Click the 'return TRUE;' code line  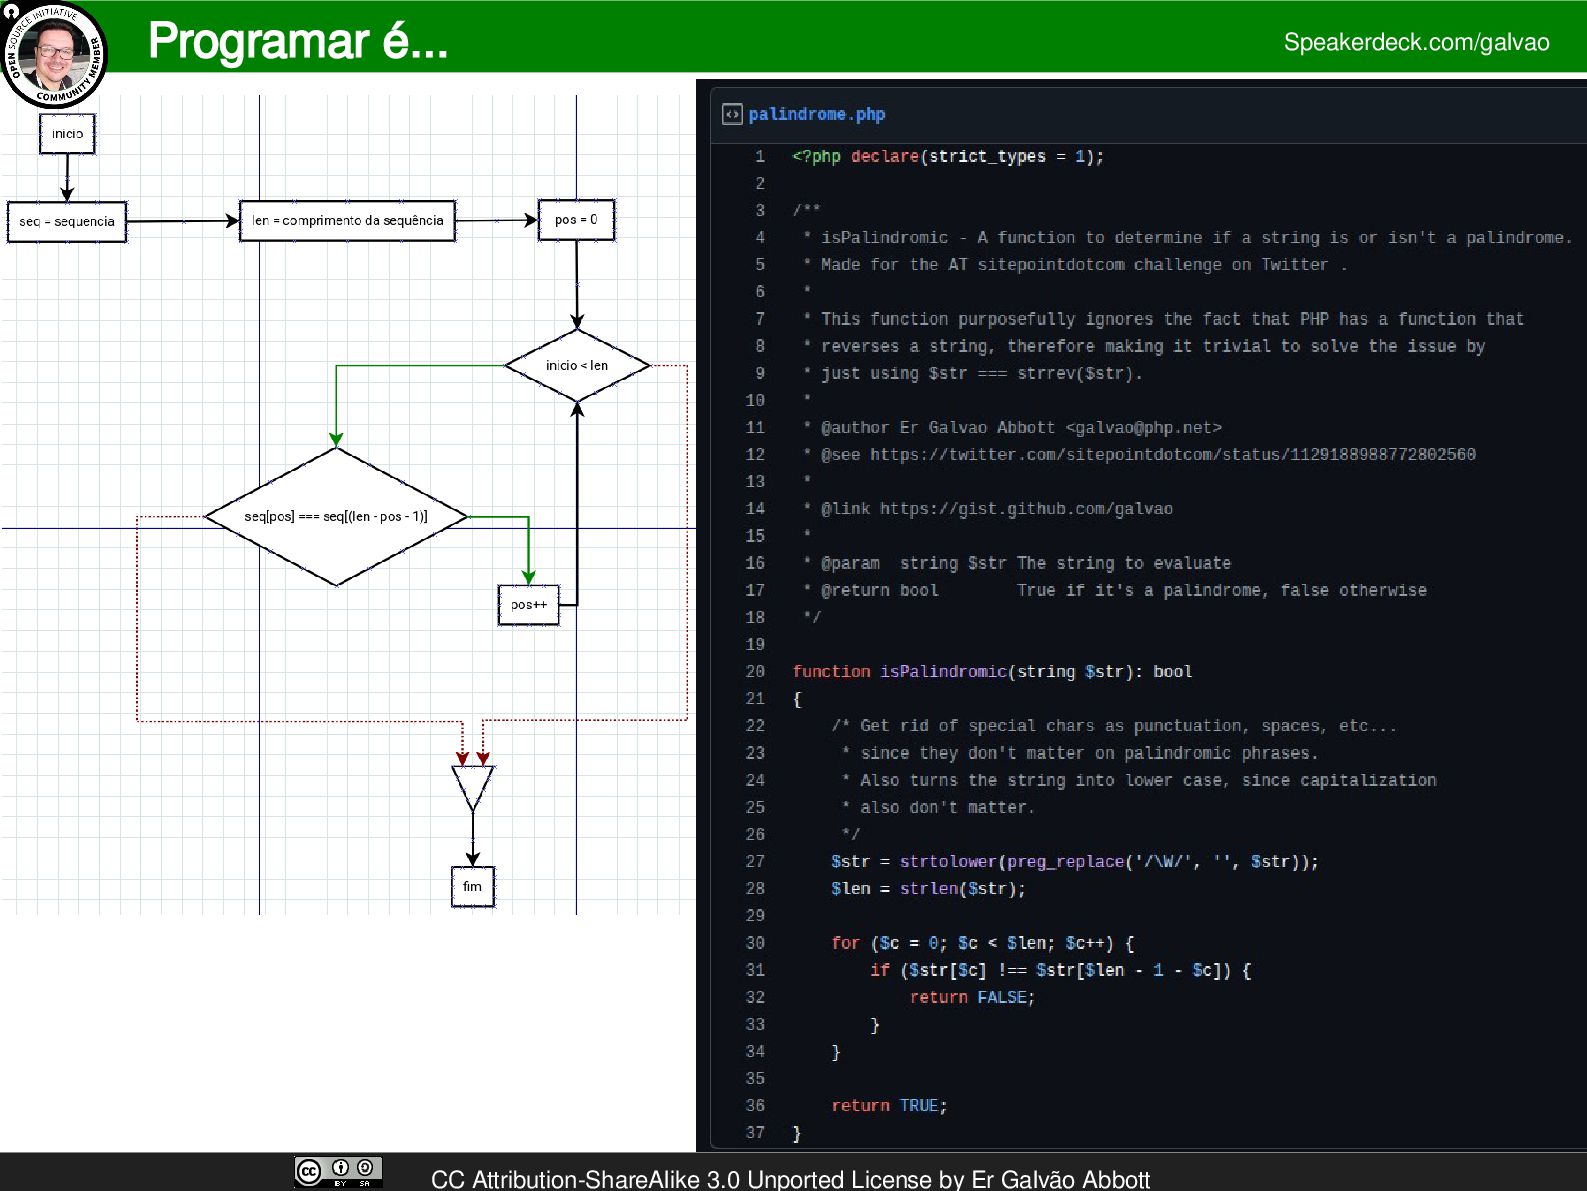(889, 1105)
